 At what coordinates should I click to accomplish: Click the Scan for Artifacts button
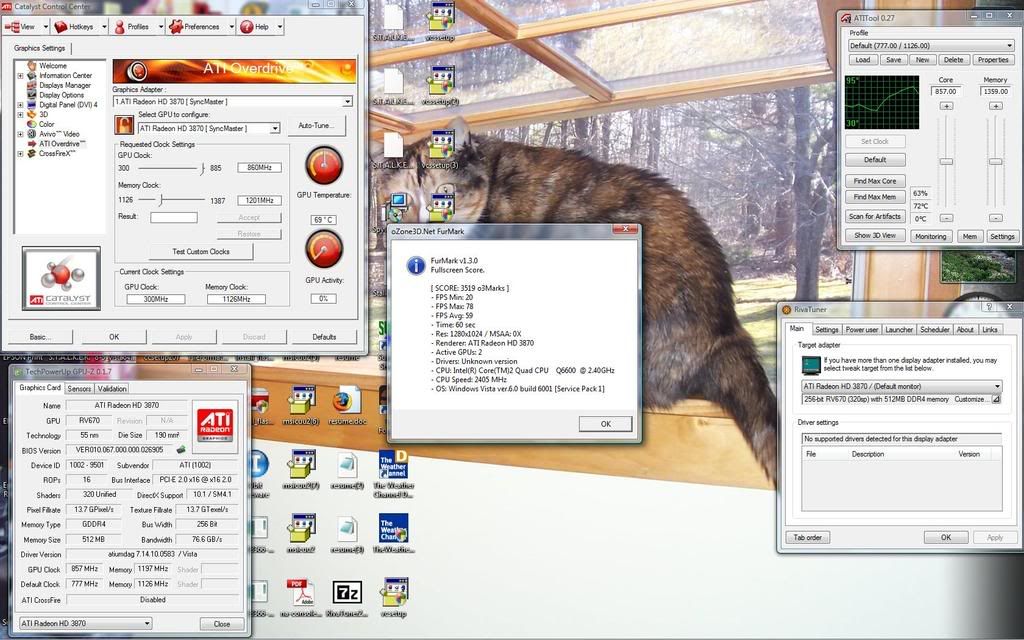click(x=875, y=216)
